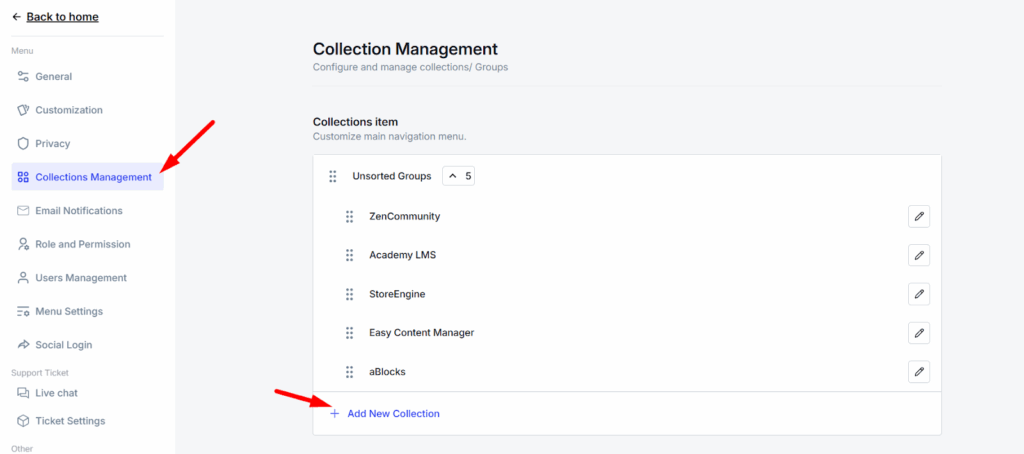Click the drag handle beside Academy LMS

349,255
